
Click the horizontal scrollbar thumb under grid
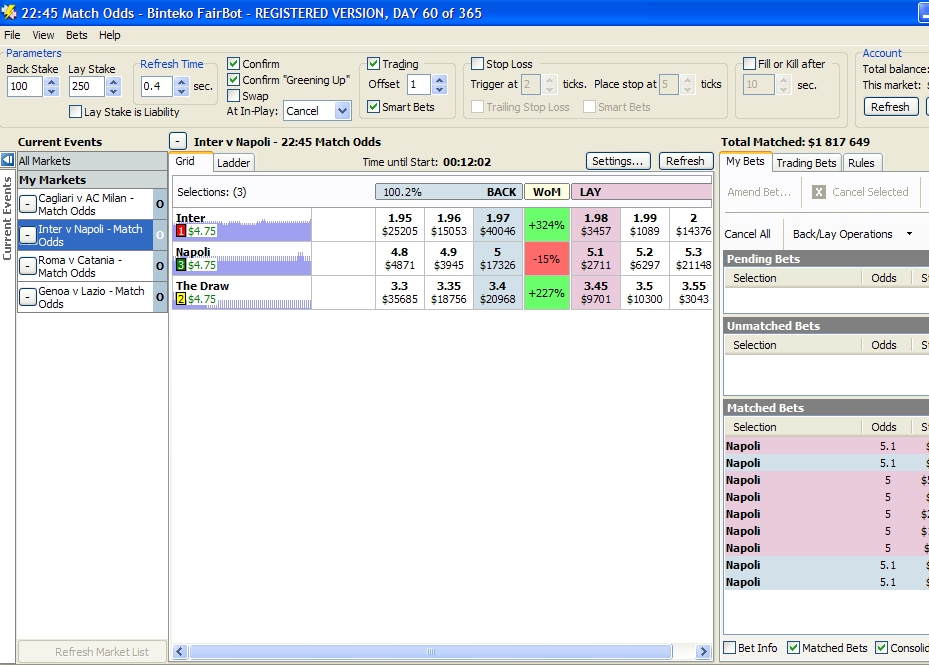431,651
